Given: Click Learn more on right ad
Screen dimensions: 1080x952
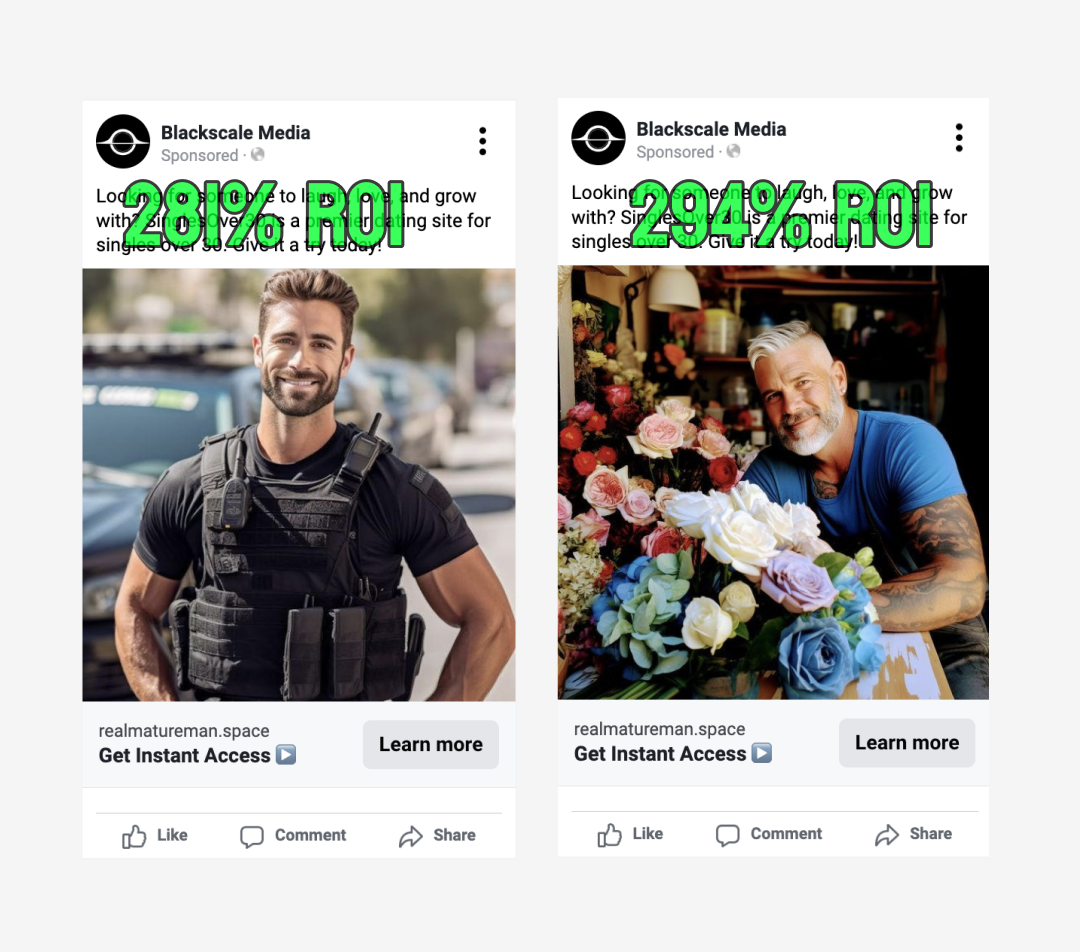Looking at the screenshot, I should click(906, 743).
